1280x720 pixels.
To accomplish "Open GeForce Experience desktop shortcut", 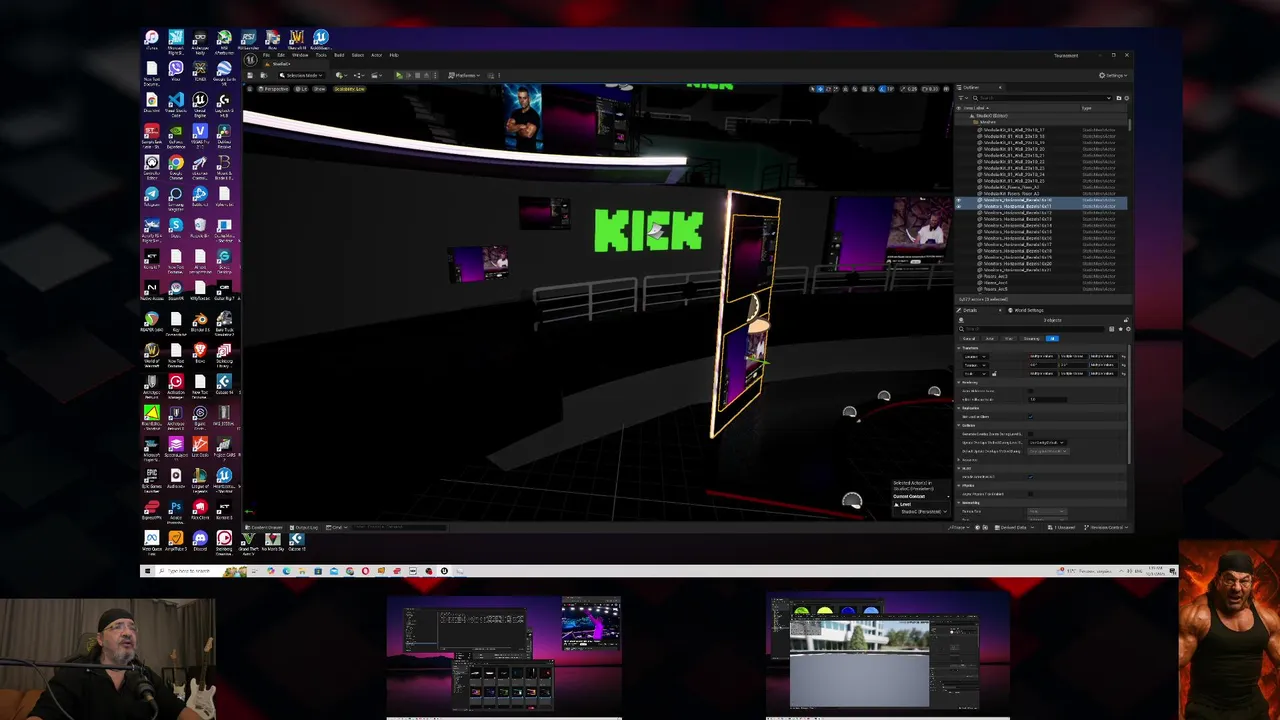I will coord(176,132).
